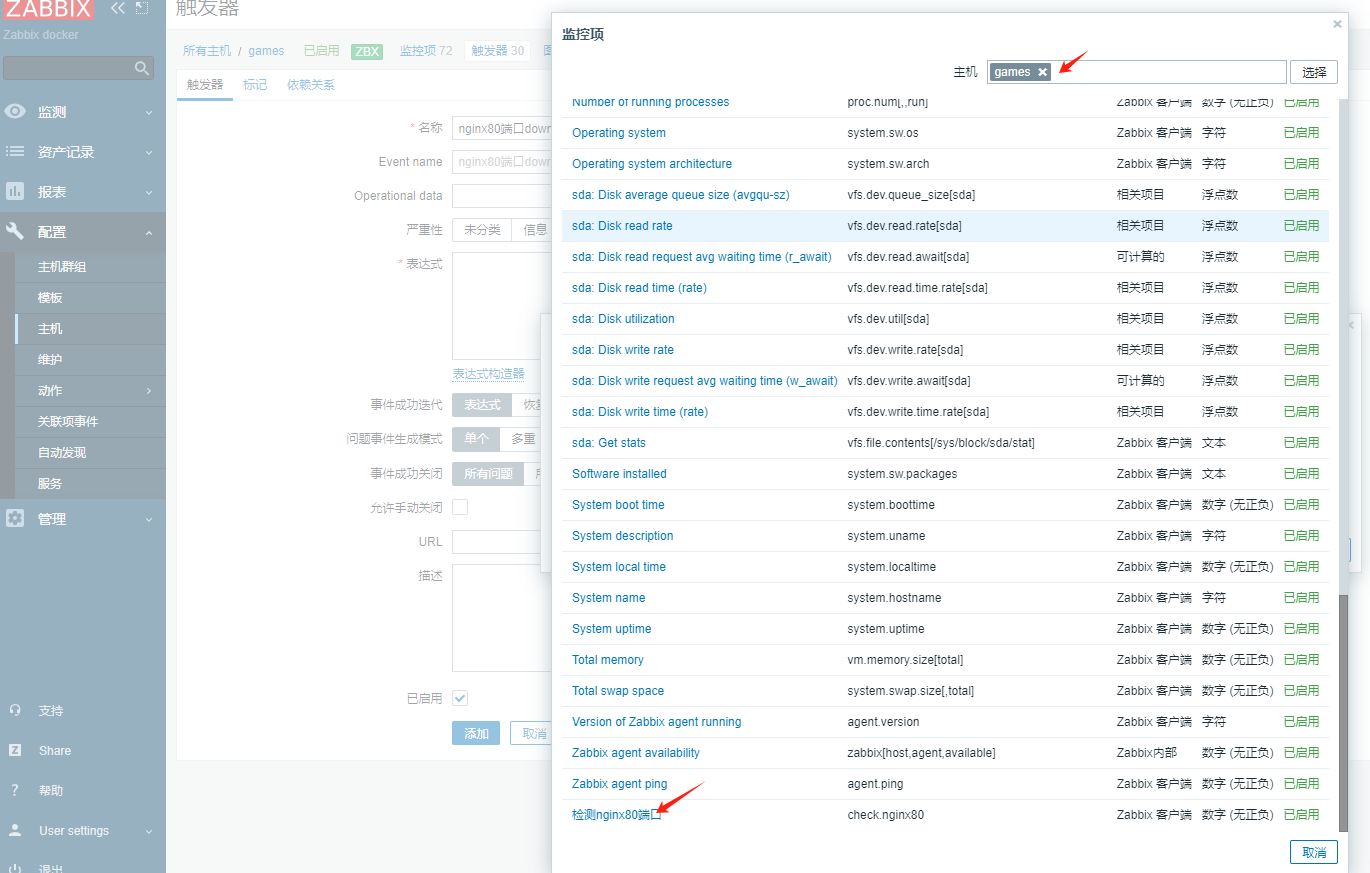Open 服务 in sidebar
This screenshot has width=1370, height=873.
tap(50, 484)
